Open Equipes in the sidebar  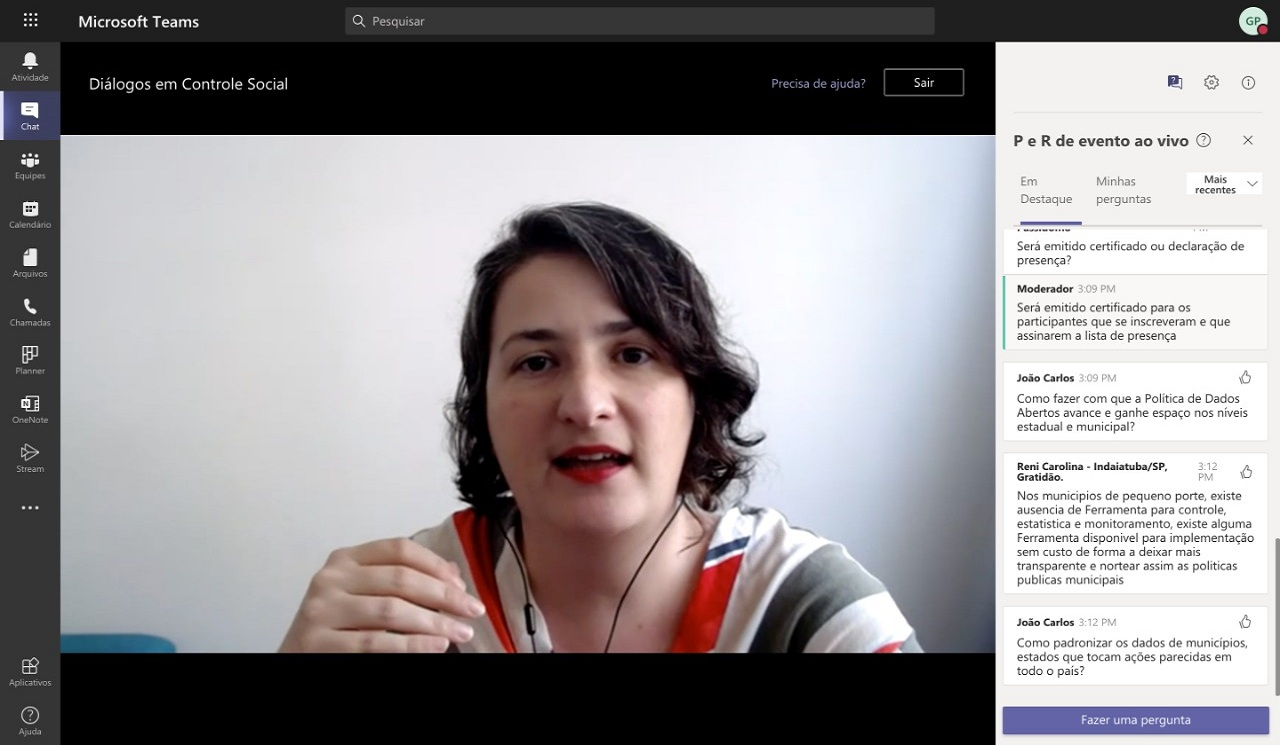click(30, 164)
